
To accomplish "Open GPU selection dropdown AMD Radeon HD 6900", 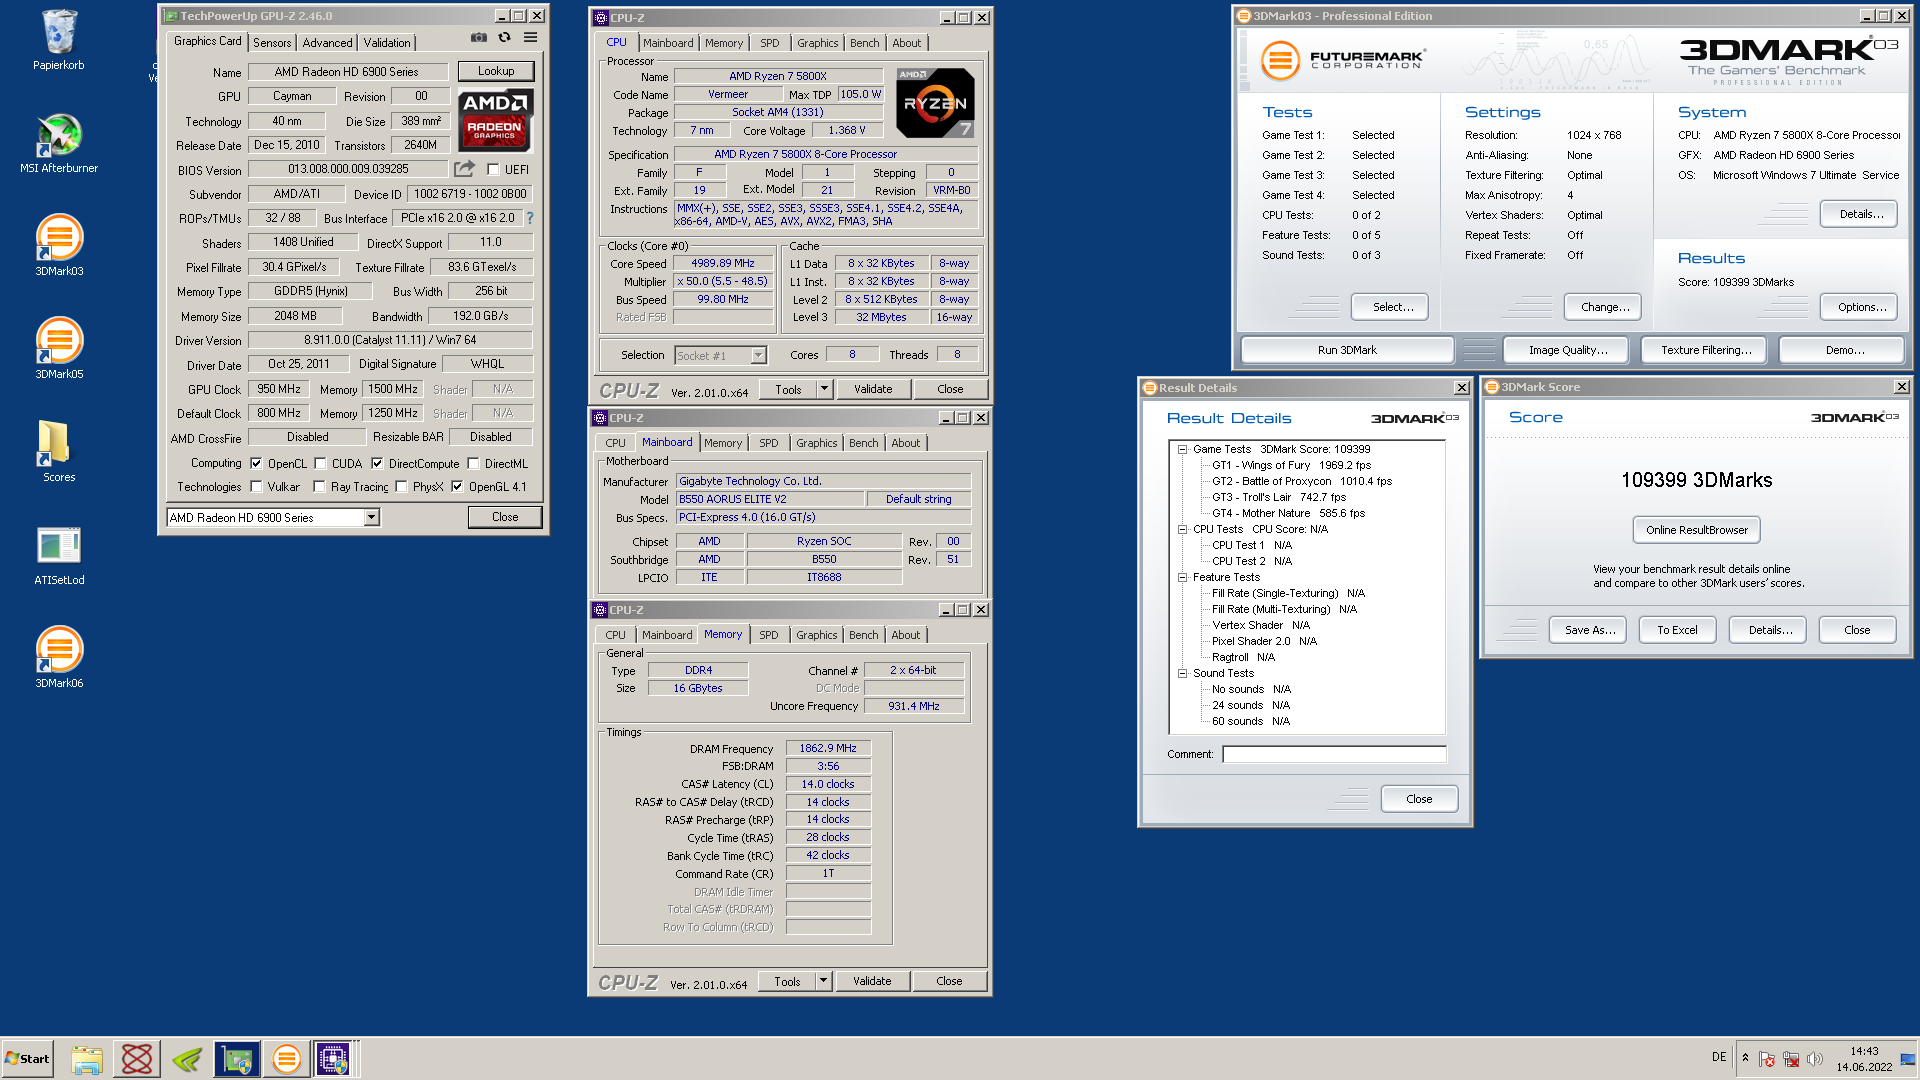I will coord(273,517).
